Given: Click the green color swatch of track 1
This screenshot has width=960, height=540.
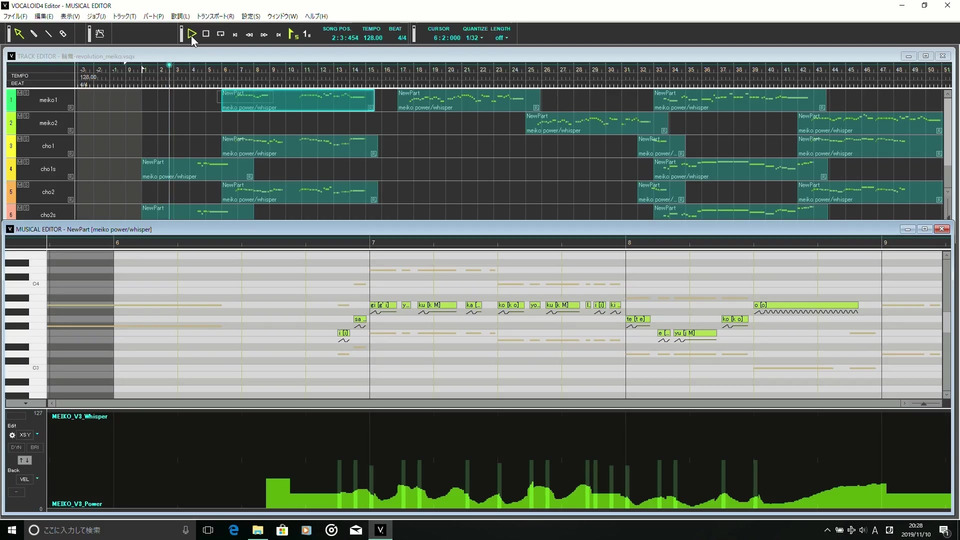Looking at the screenshot, I should point(10,100).
